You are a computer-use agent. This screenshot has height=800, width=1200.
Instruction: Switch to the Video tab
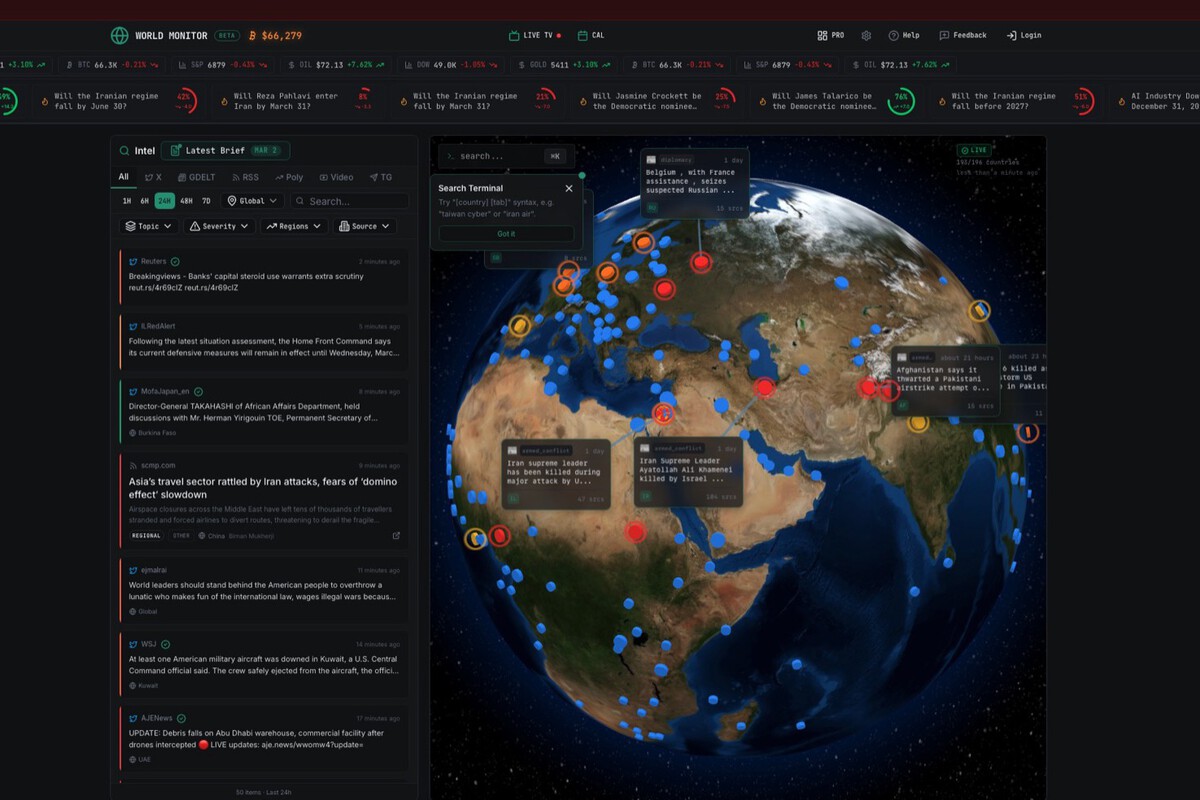tap(335, 177)
